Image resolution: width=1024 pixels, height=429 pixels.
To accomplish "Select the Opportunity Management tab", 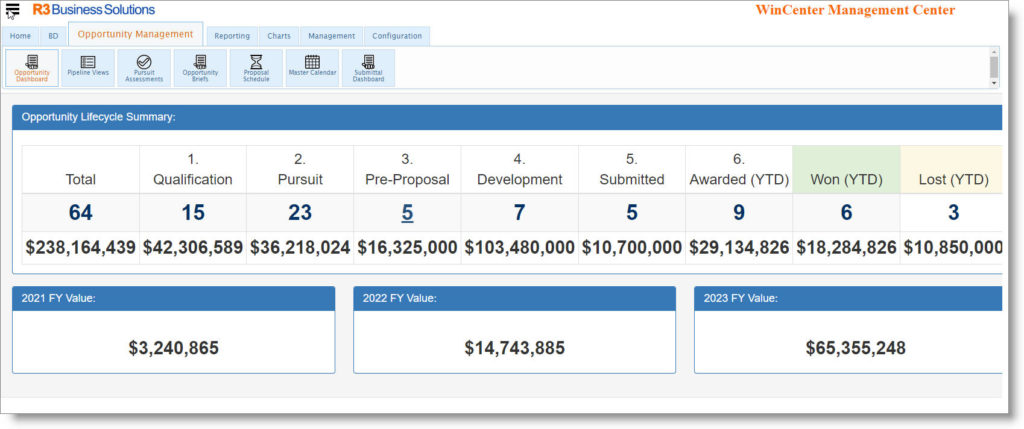I will tap(135, 34).
